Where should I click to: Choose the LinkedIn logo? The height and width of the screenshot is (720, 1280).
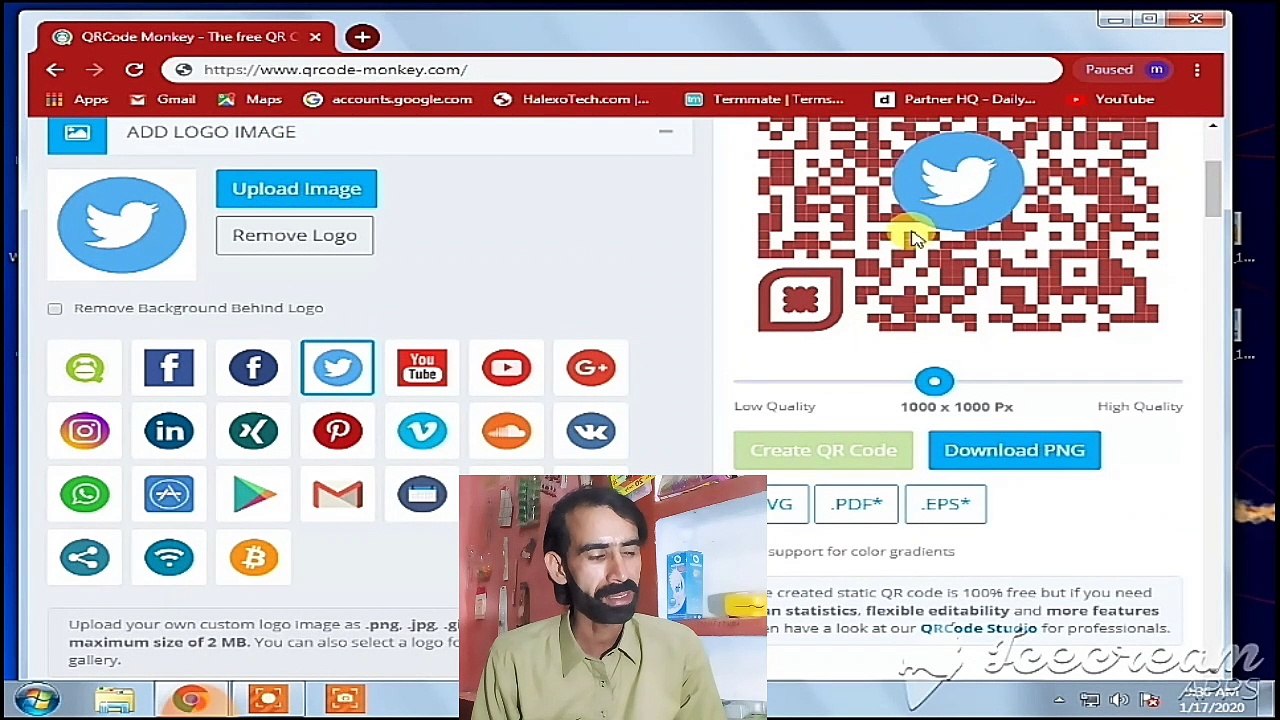coord(169,431)
